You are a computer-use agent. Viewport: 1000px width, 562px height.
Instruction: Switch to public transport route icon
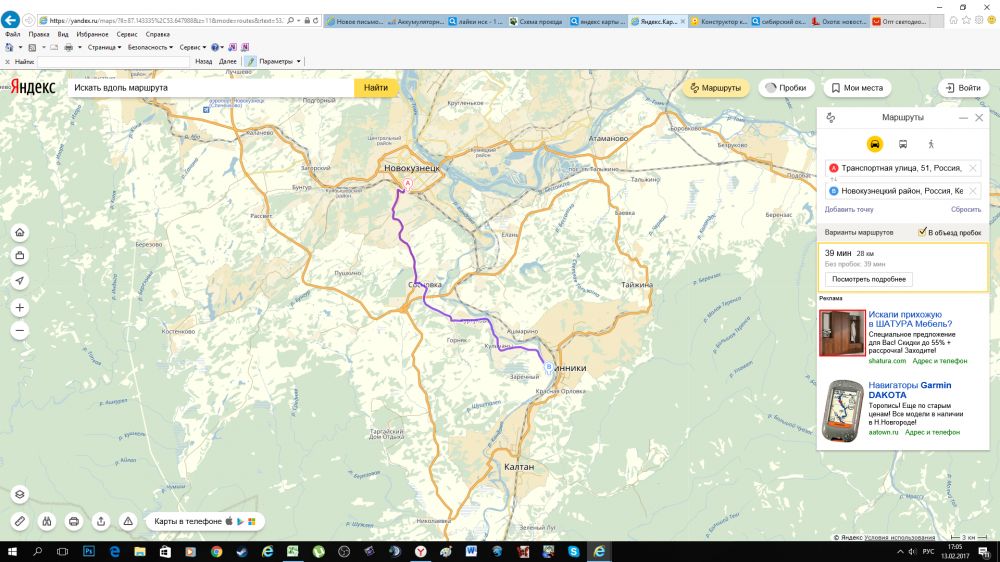[x=903, y=144]
